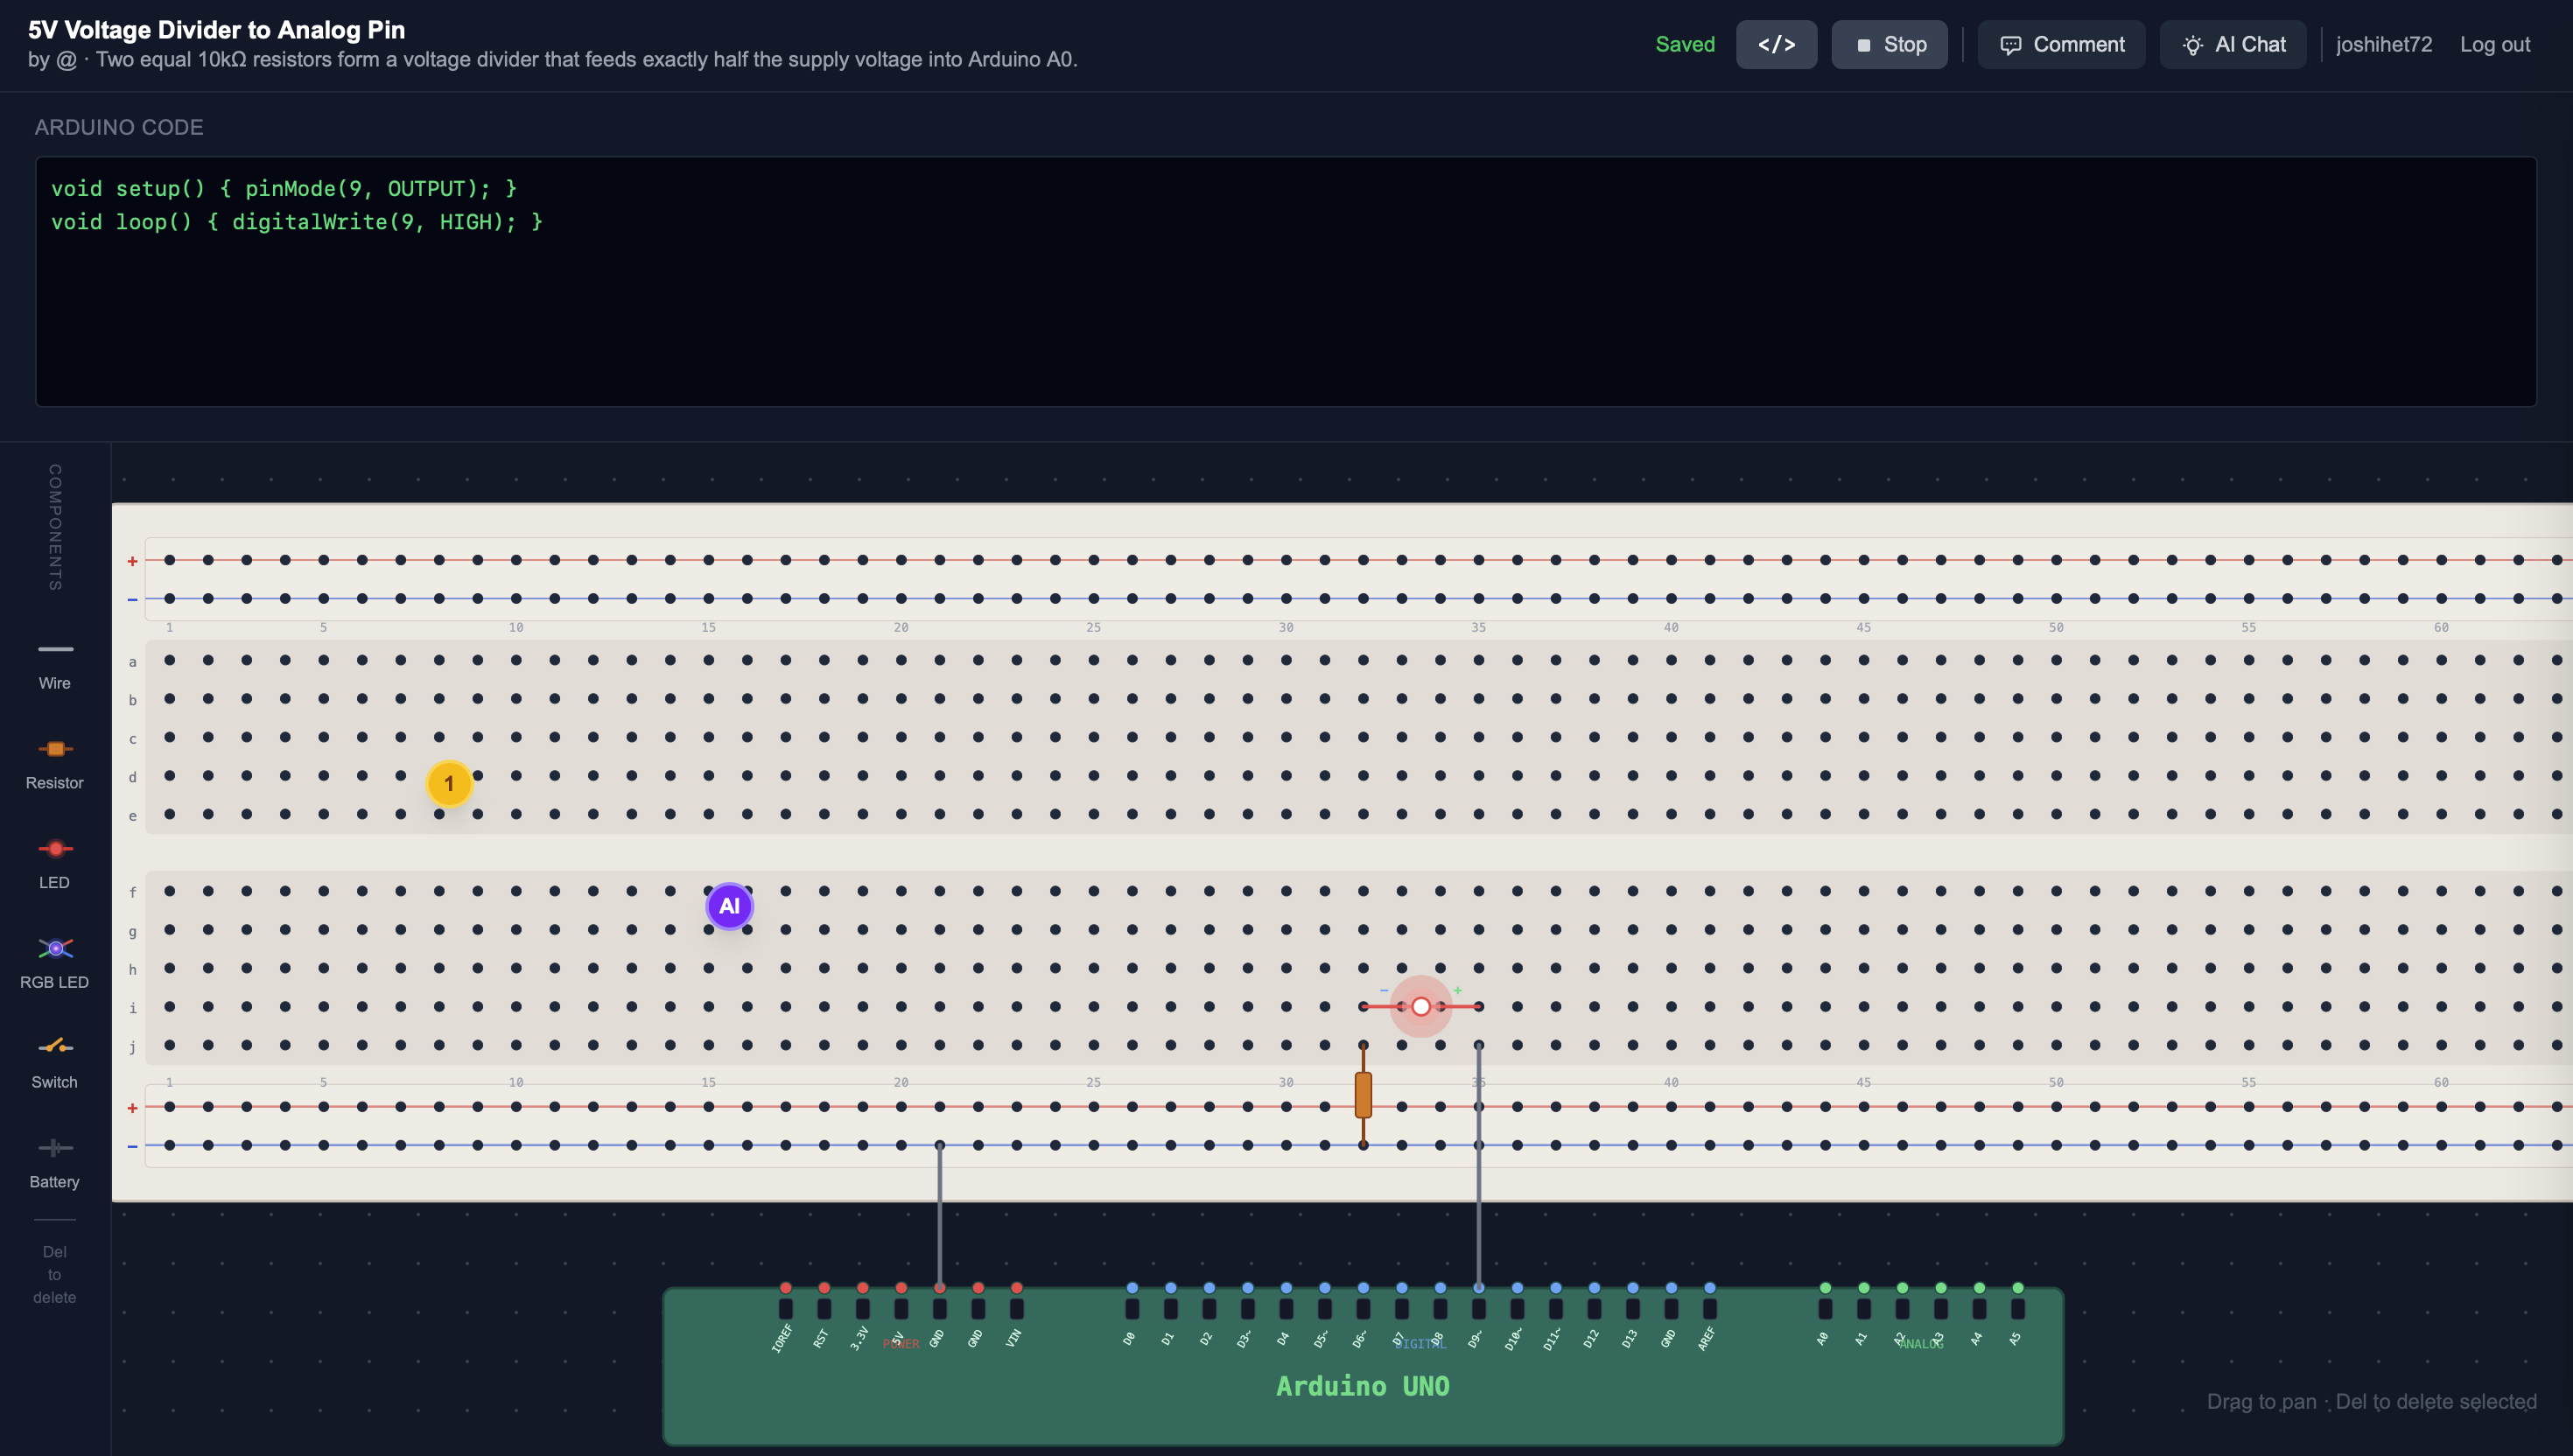Open the purple AI marker on breadboard
This screenshot has width=2573, height=1456.
click(729, 906)
